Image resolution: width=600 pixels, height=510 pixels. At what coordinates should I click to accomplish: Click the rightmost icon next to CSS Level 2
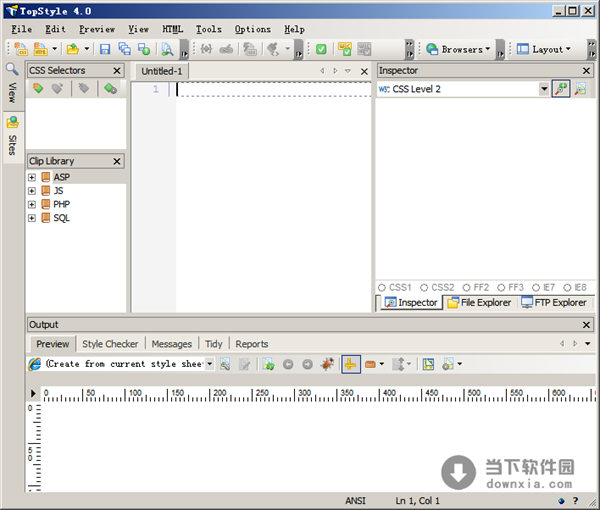(580, 89)
